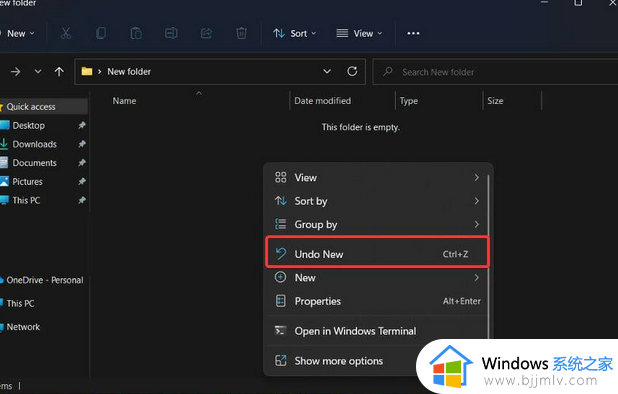Click the View grid icon in context menu
Screen dimensions: 618x394
(x=281, y=177)
